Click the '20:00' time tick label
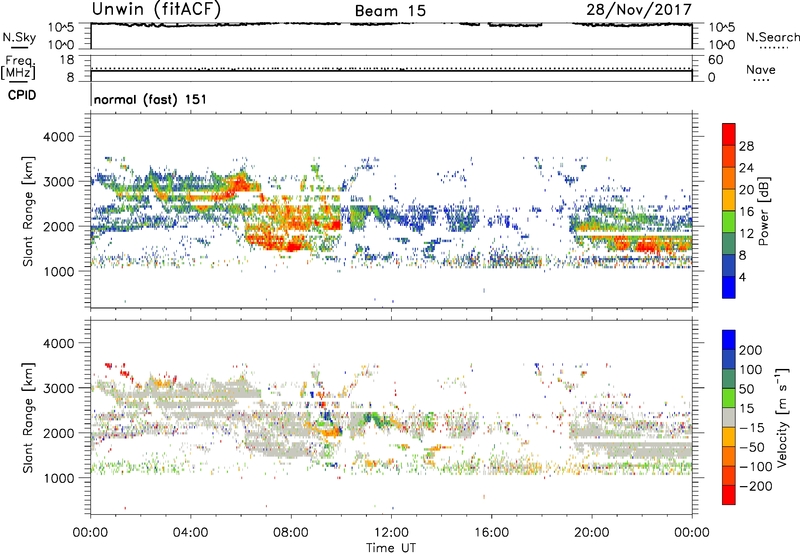Viewport: 800px width, 554px height. pyautogui.click(x=591, y=533)
